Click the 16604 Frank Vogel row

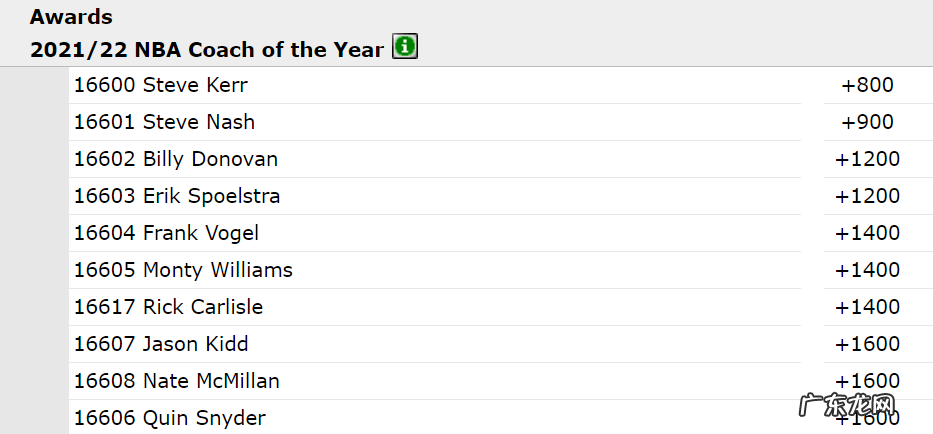pos(166,233)
